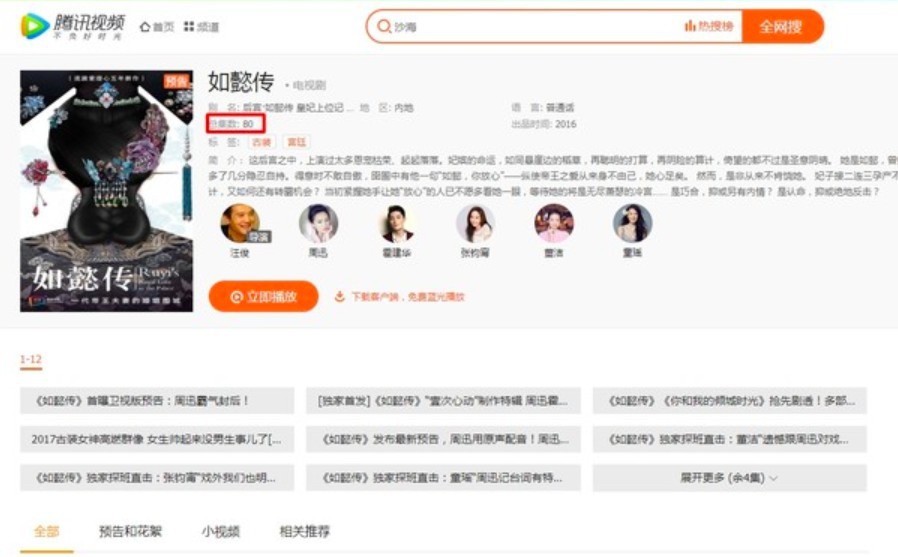
Task: Click the 出品时间: 2016 text
Action: 543,124
